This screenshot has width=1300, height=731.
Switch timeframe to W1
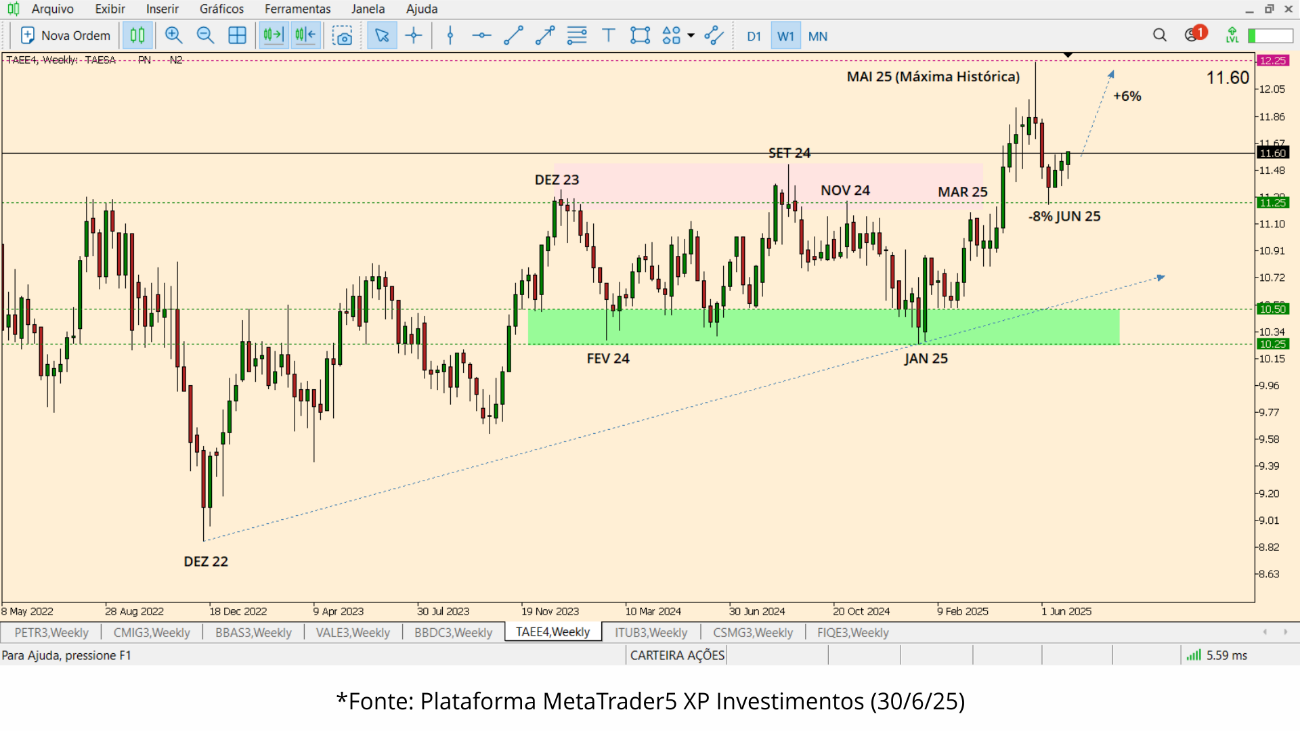pos(786,36)
